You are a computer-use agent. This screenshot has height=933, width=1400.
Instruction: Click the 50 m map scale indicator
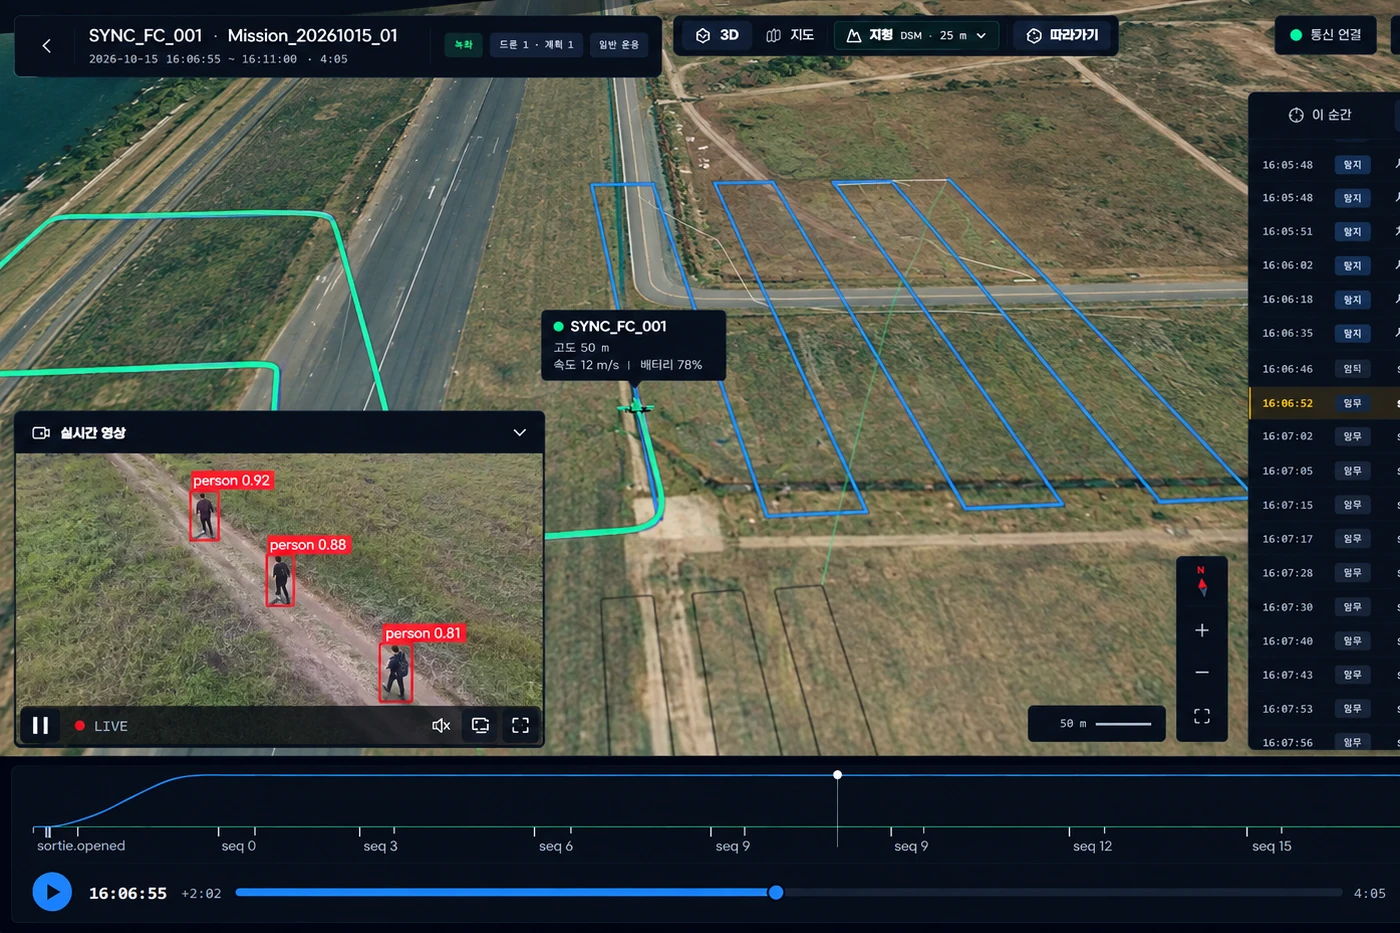tap(1097, 723)
